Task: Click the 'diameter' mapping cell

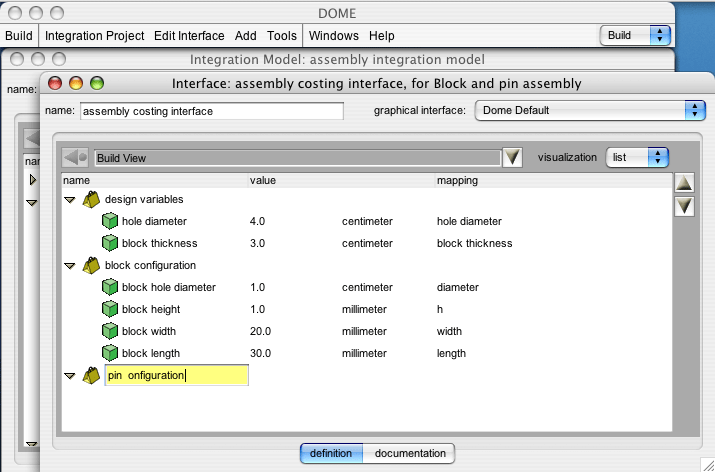Action: pyautogui.click(x=458, y=287)
